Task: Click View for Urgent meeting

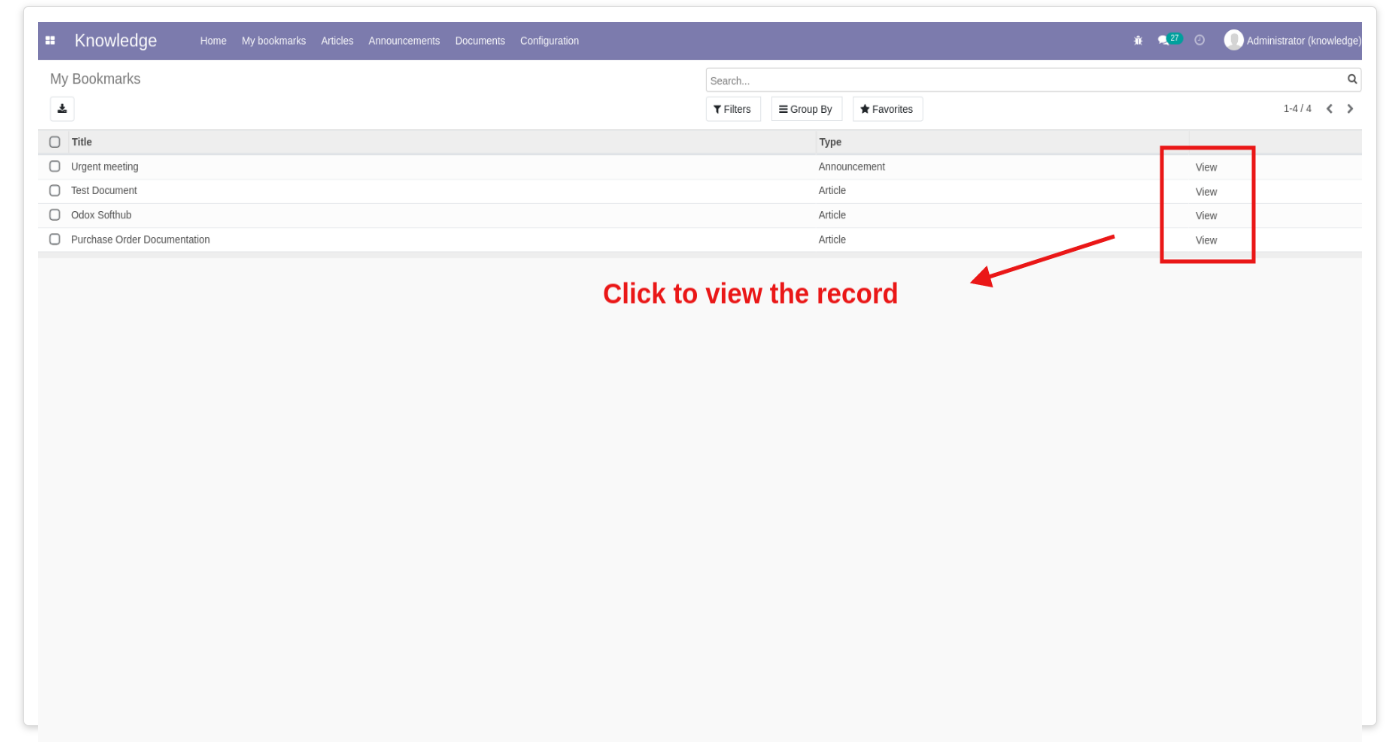Action: 1206,168
